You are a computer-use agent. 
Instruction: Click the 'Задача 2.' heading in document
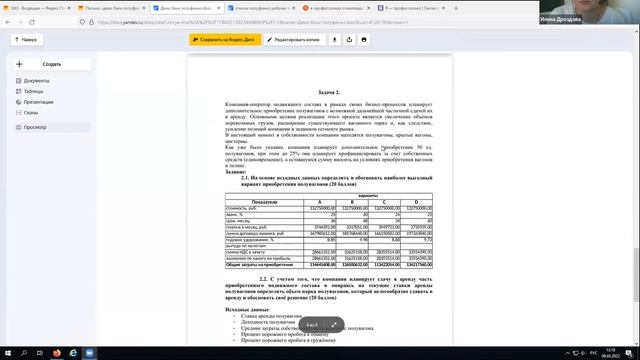click(329, 93)
